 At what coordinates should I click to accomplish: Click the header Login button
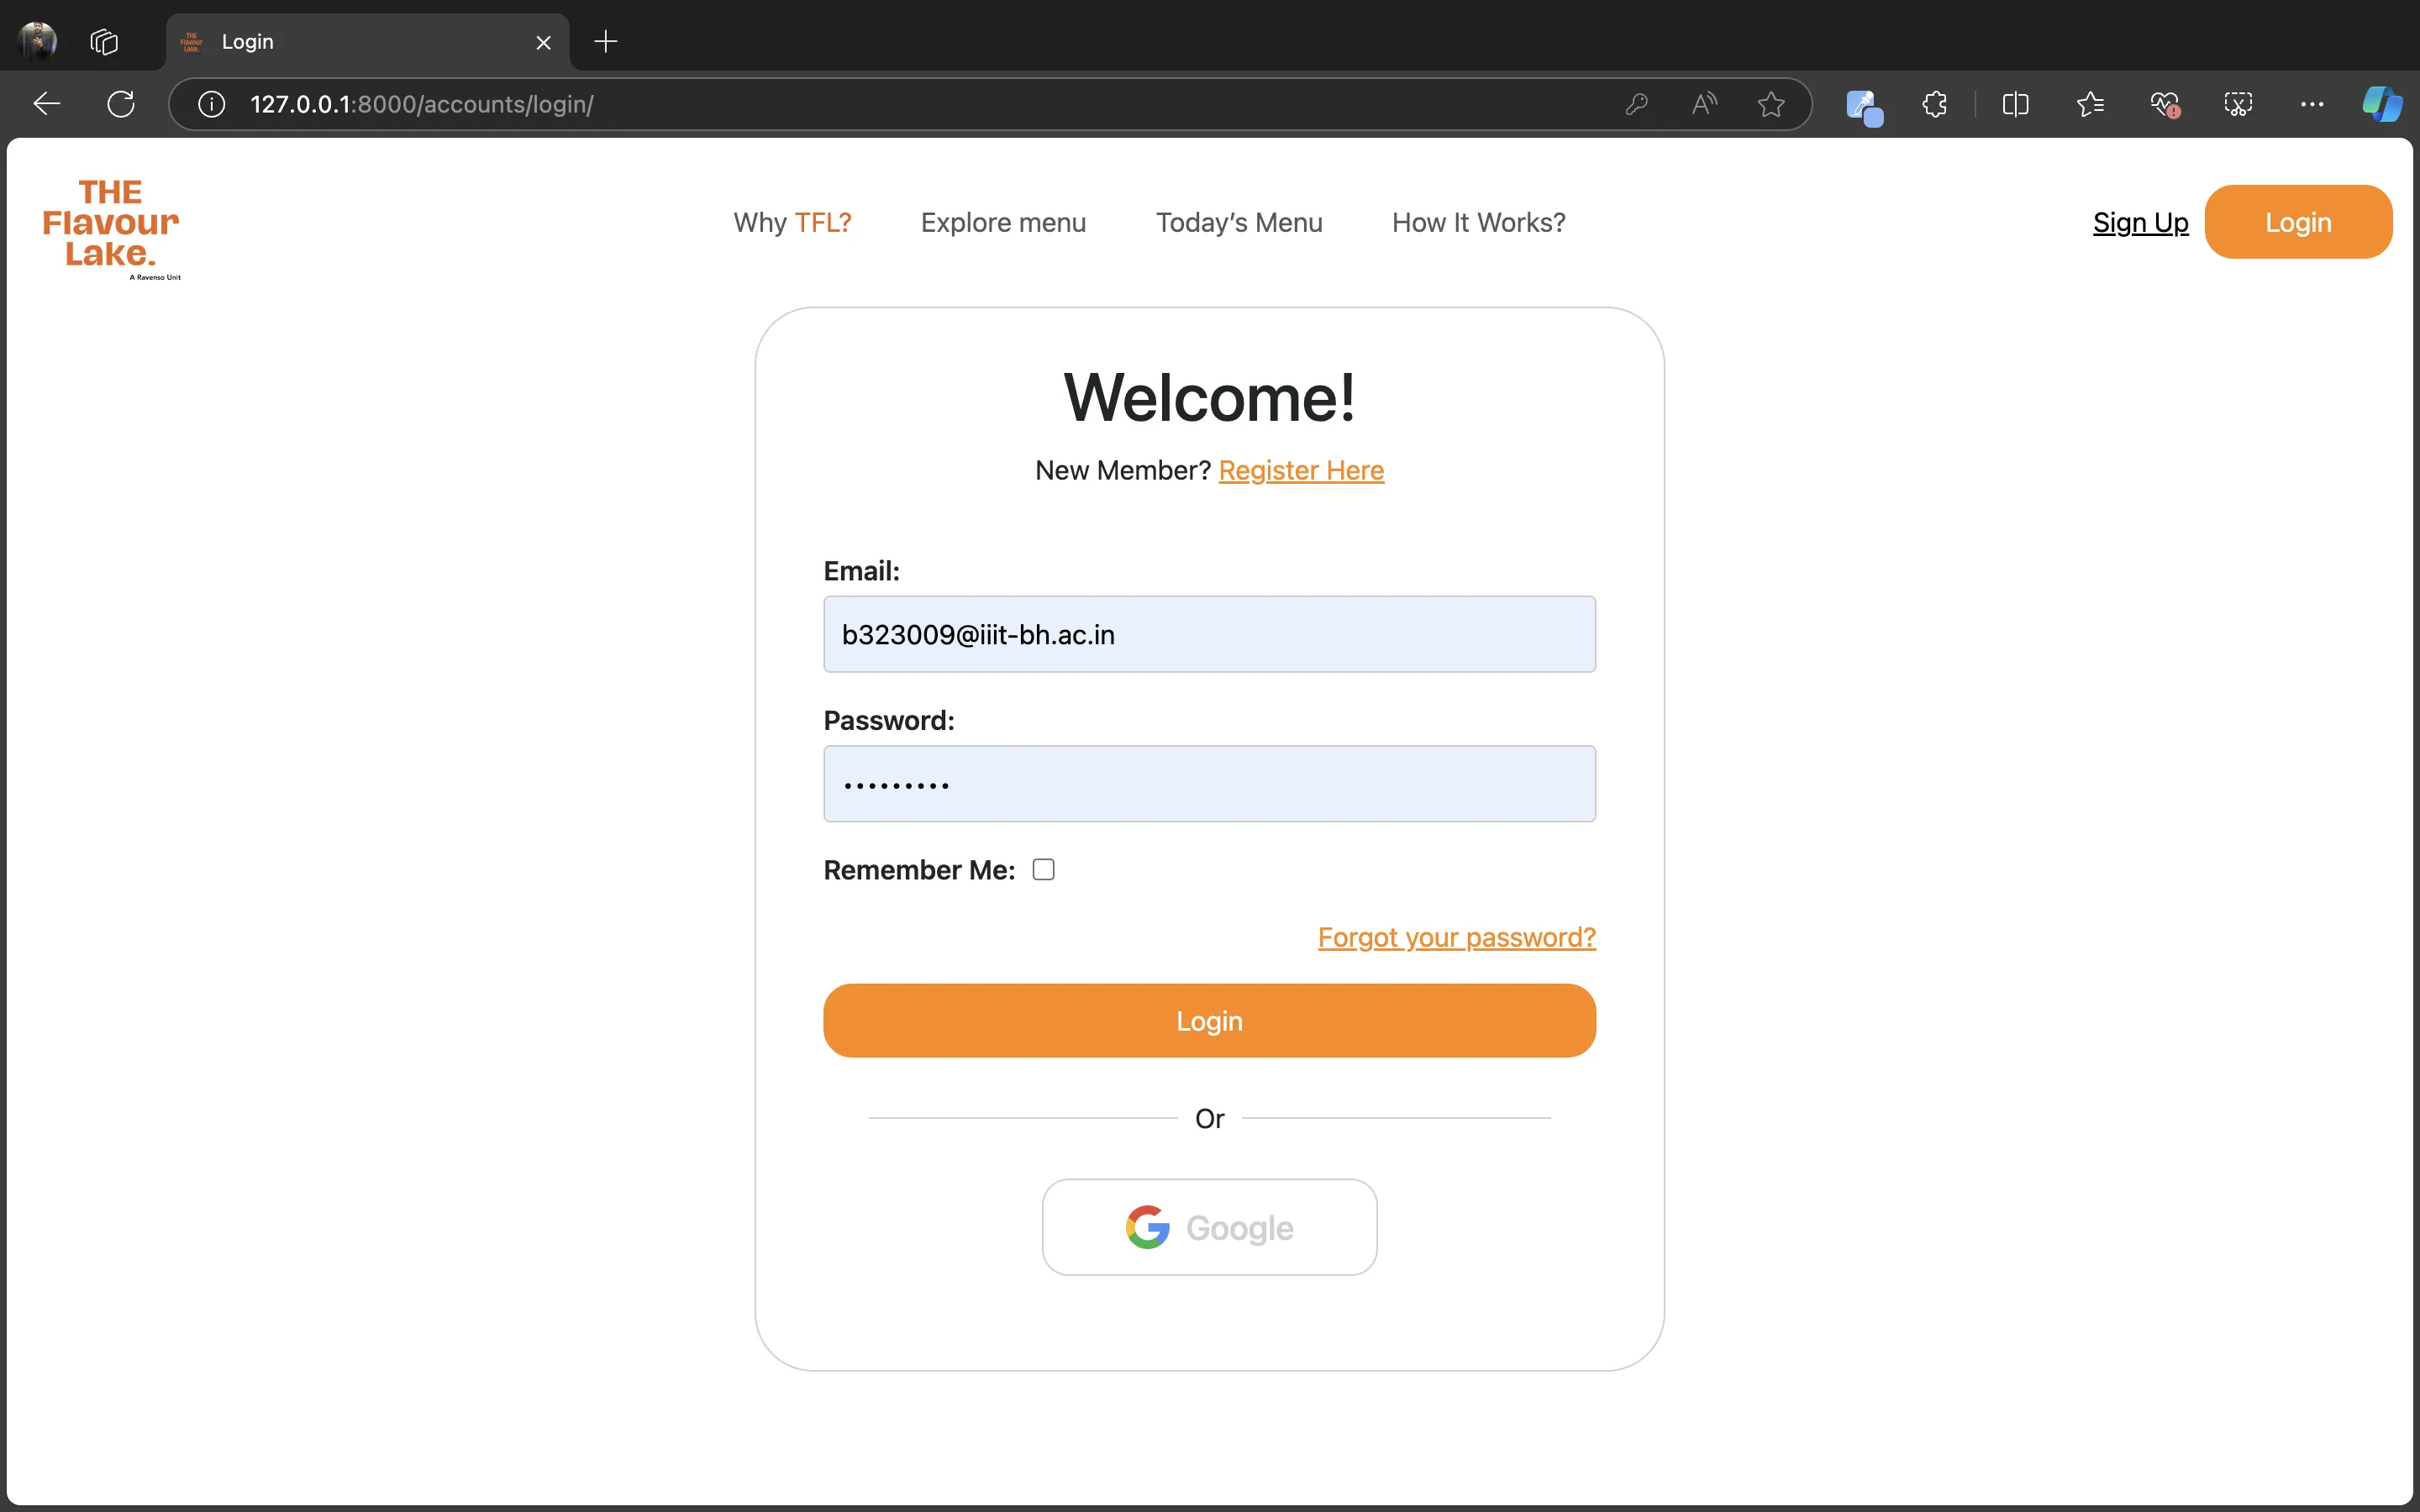pyautogui.click(x=2298, y=222)
